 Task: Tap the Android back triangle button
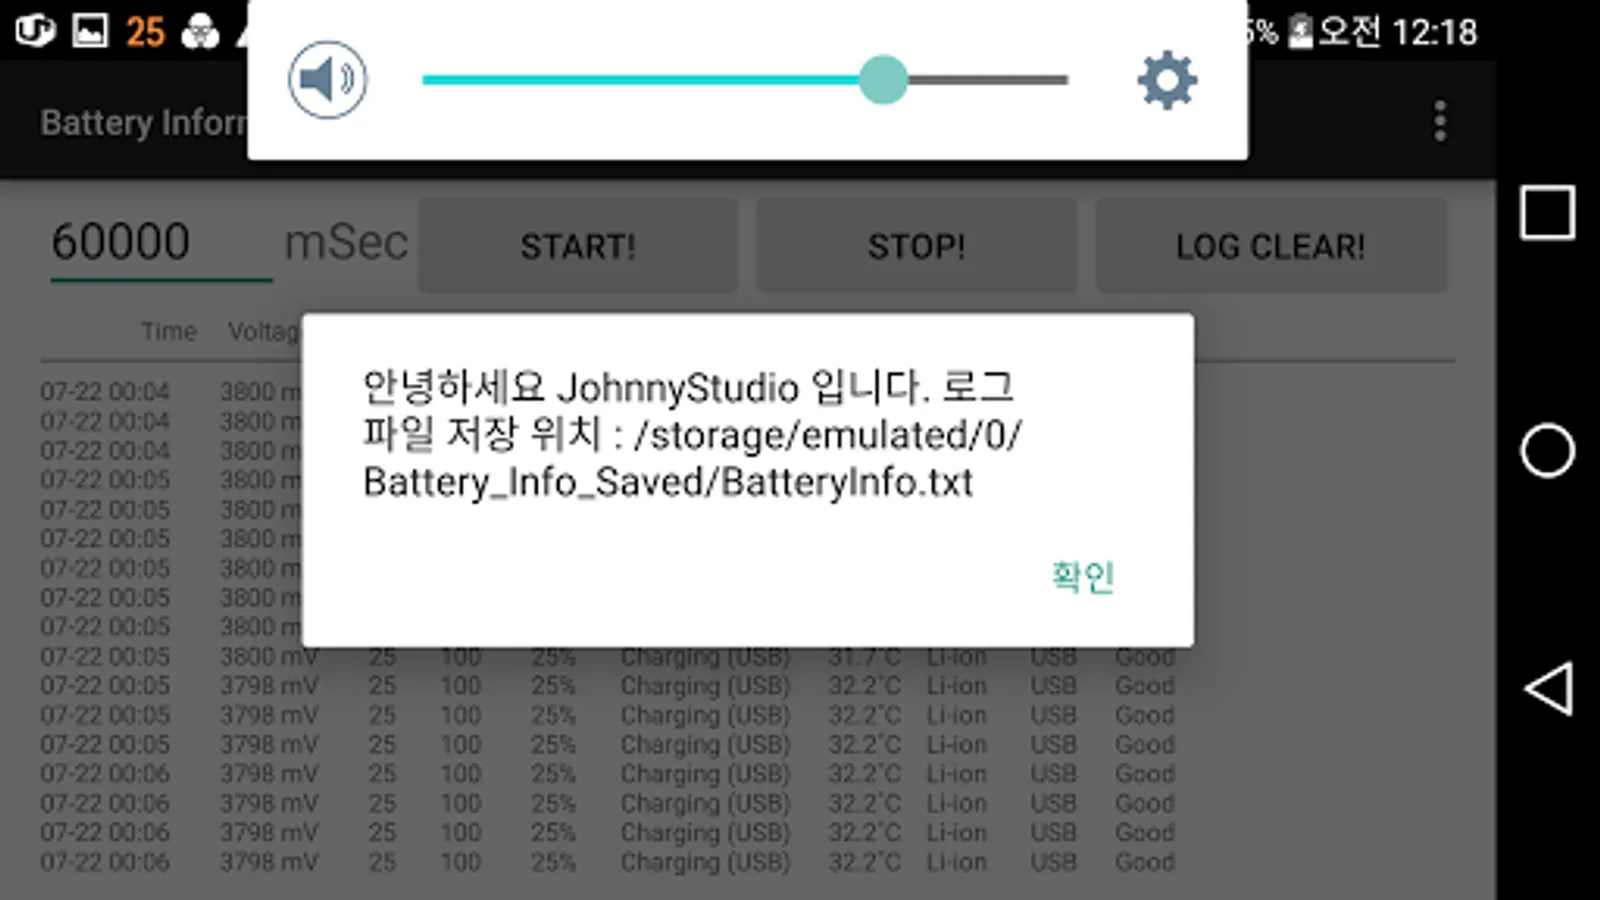click(x=1548, y=688)
